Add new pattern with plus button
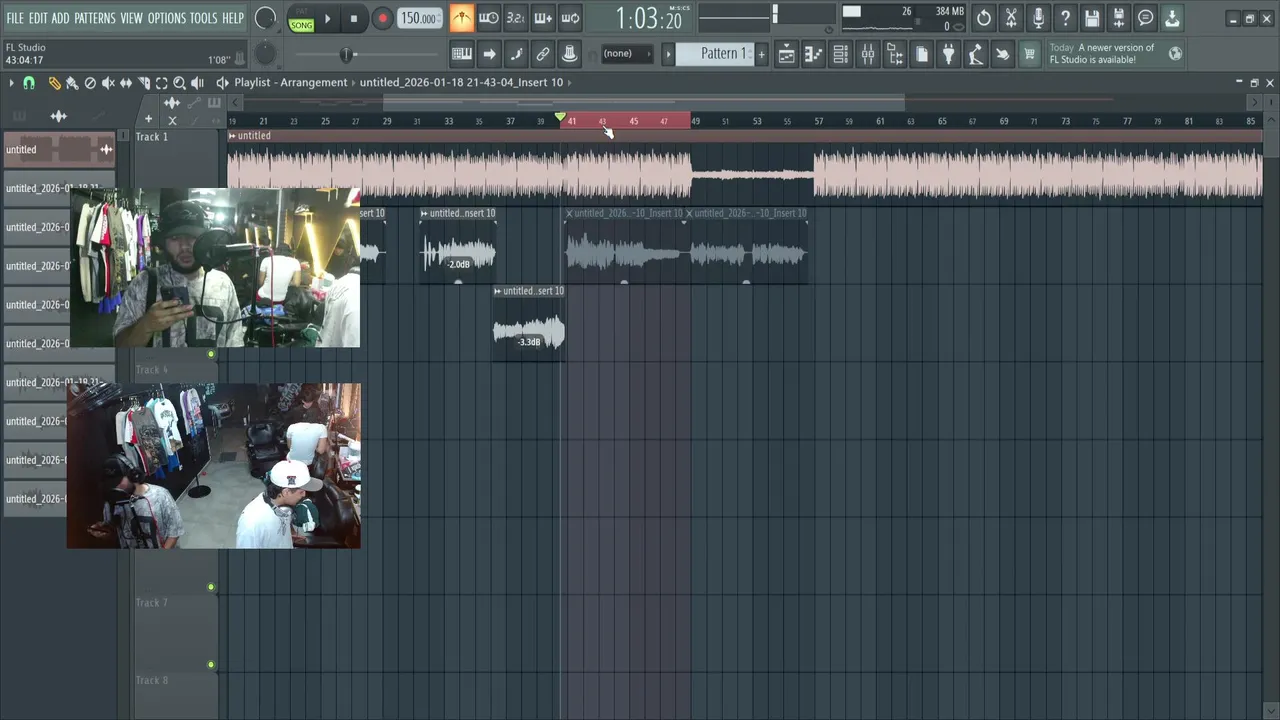The height and width of the screenshot is (720, 1280). (761, 54)
